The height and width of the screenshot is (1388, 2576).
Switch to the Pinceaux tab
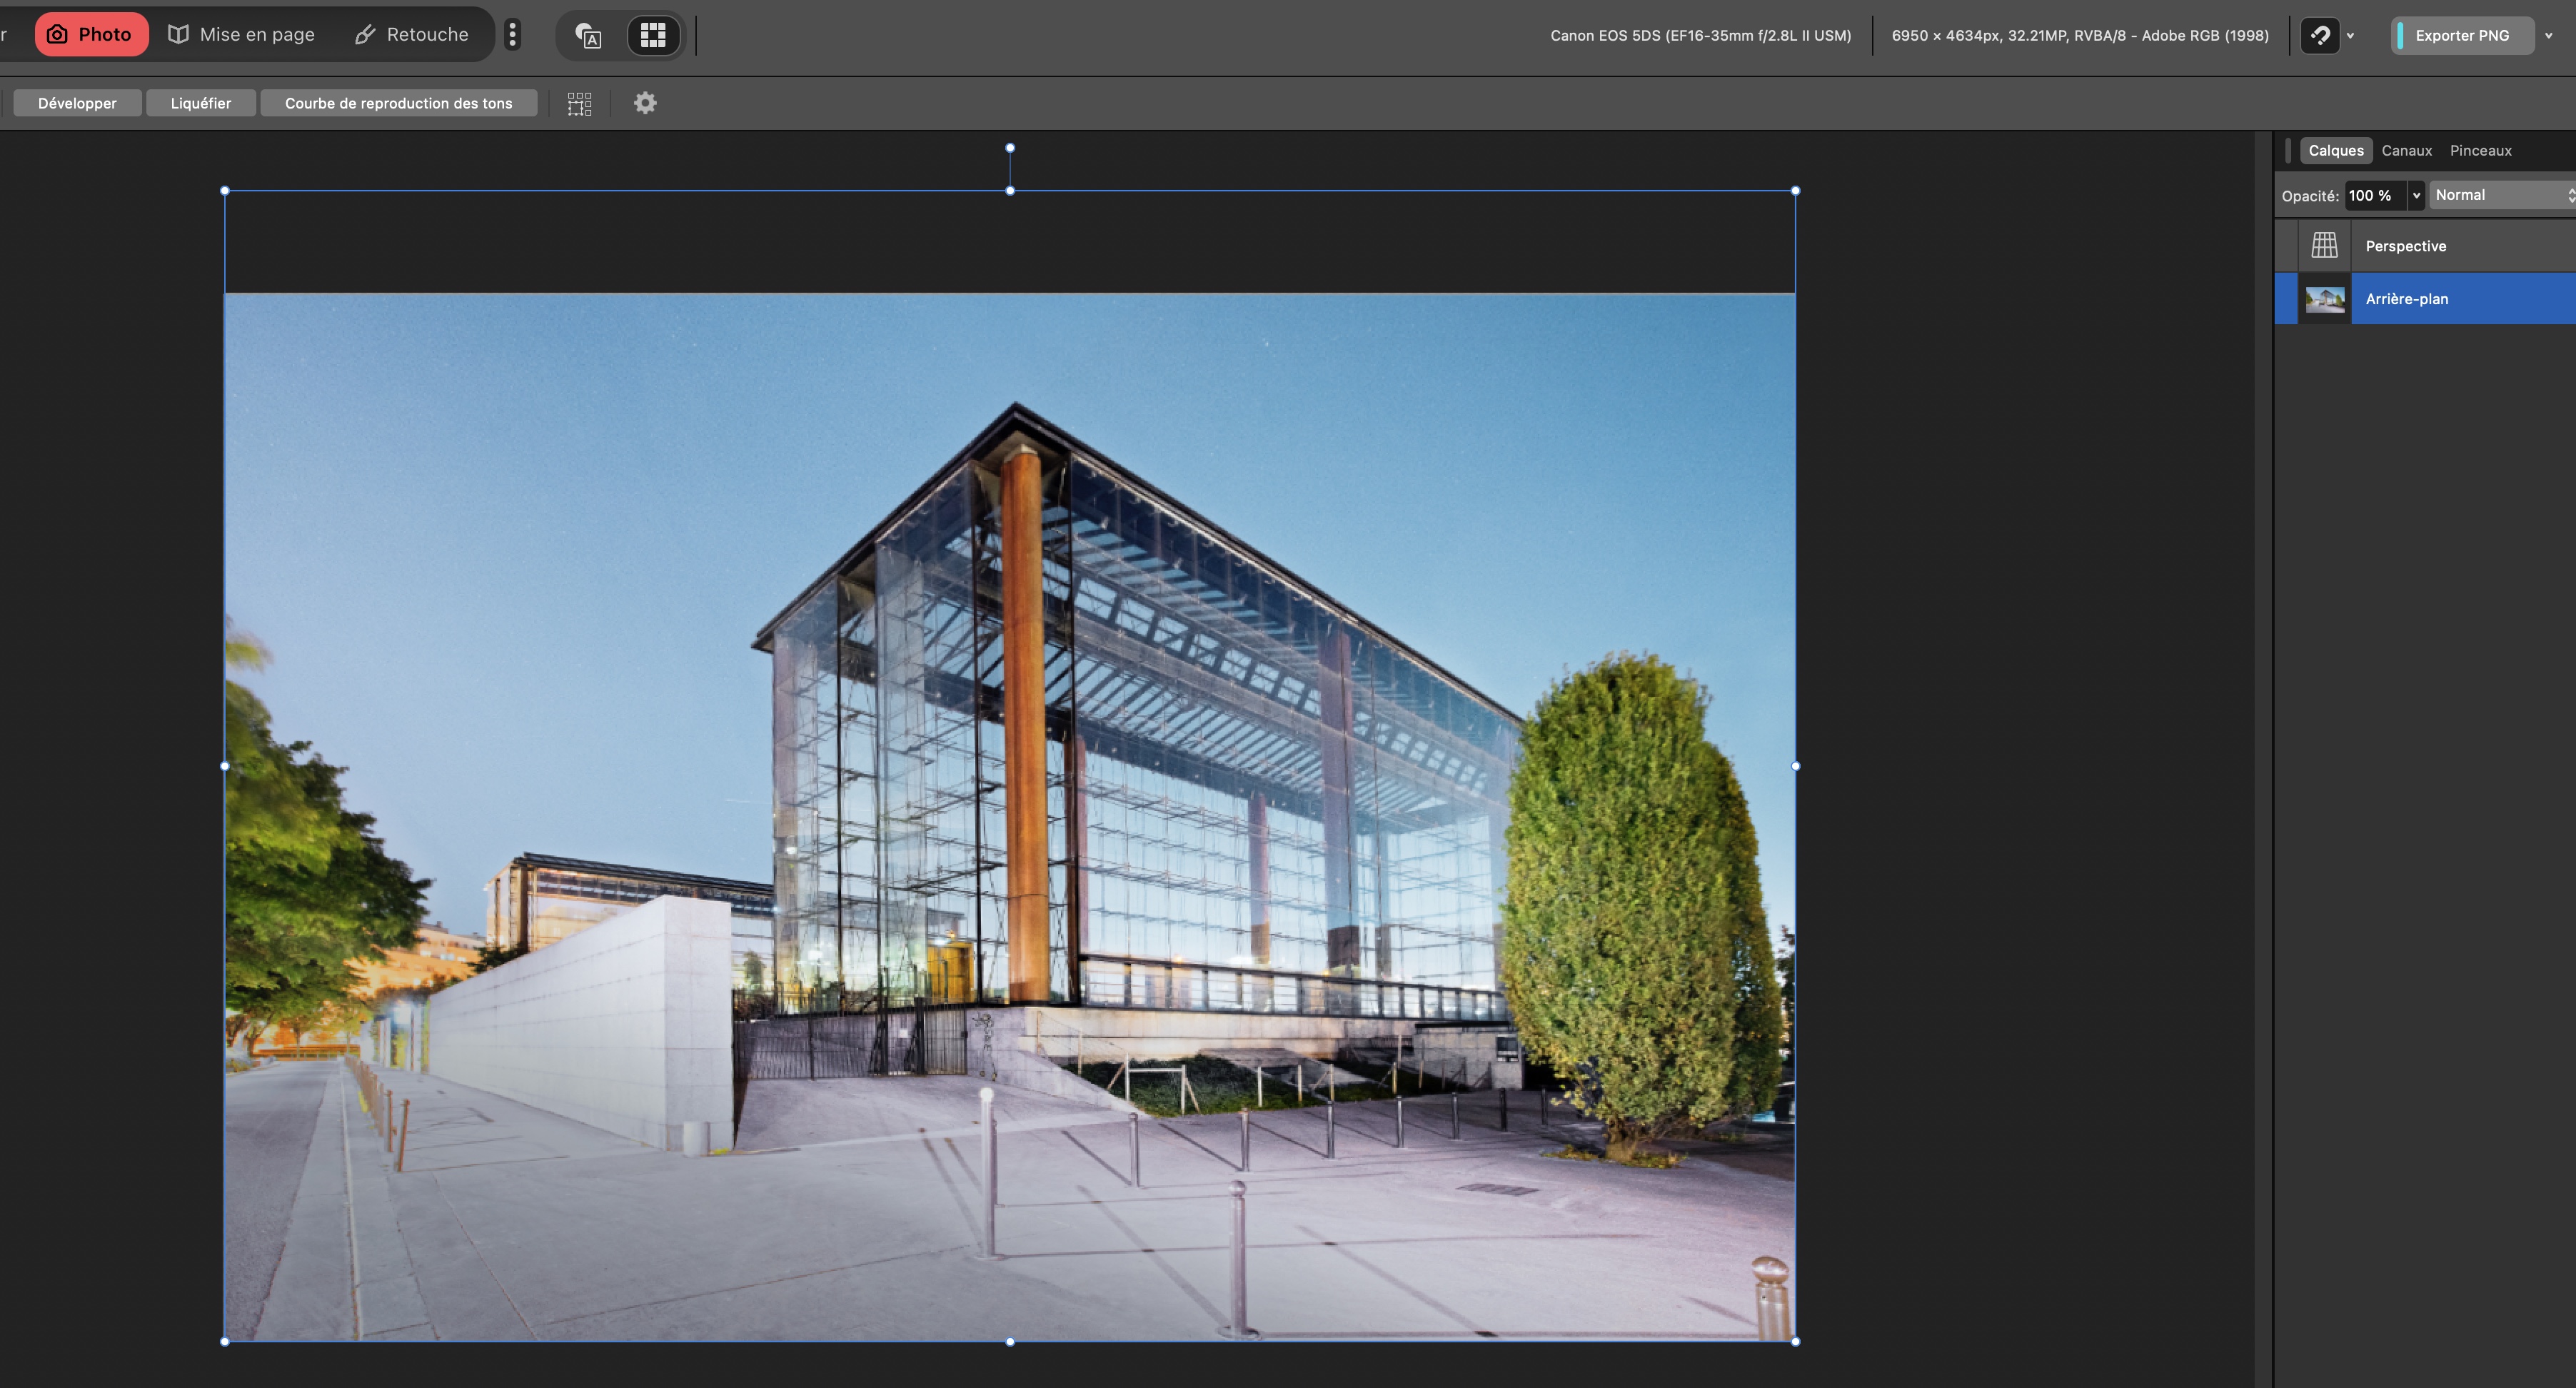point(2480,151)
